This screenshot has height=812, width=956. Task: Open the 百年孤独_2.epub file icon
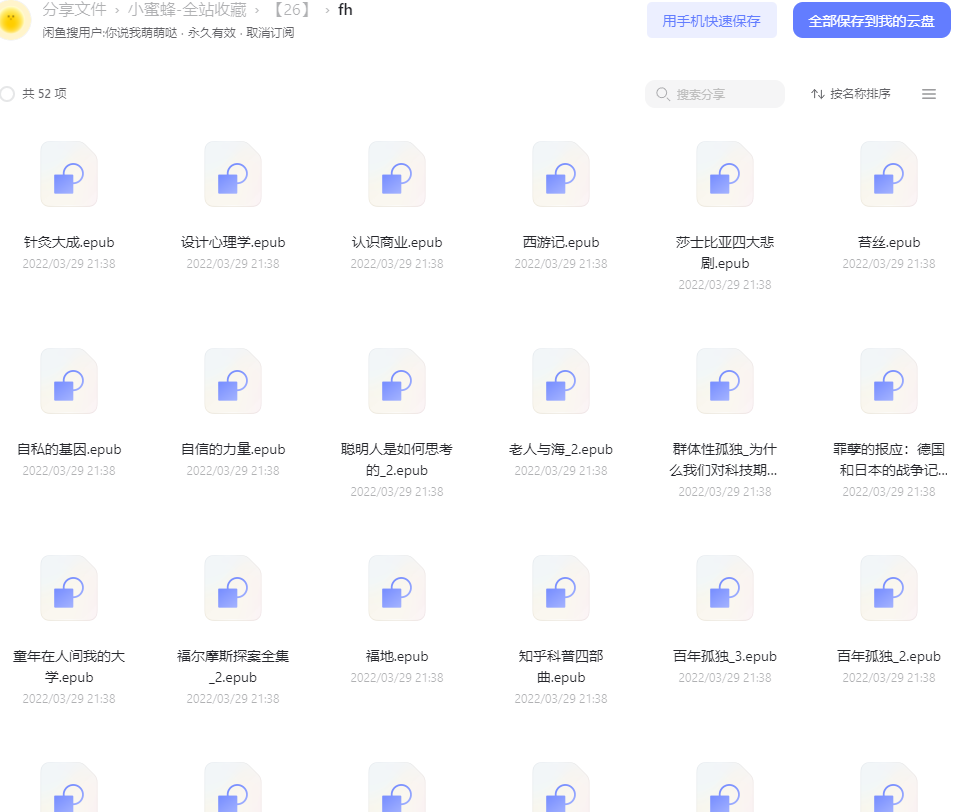click(889, 588)
